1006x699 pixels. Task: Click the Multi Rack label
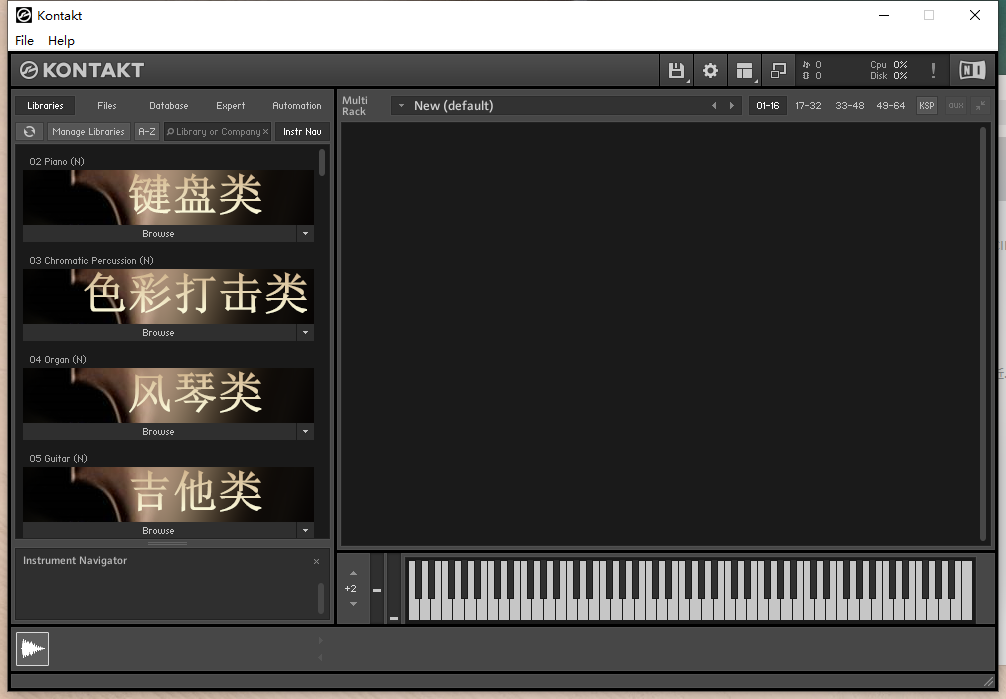[x=355, y=106]
